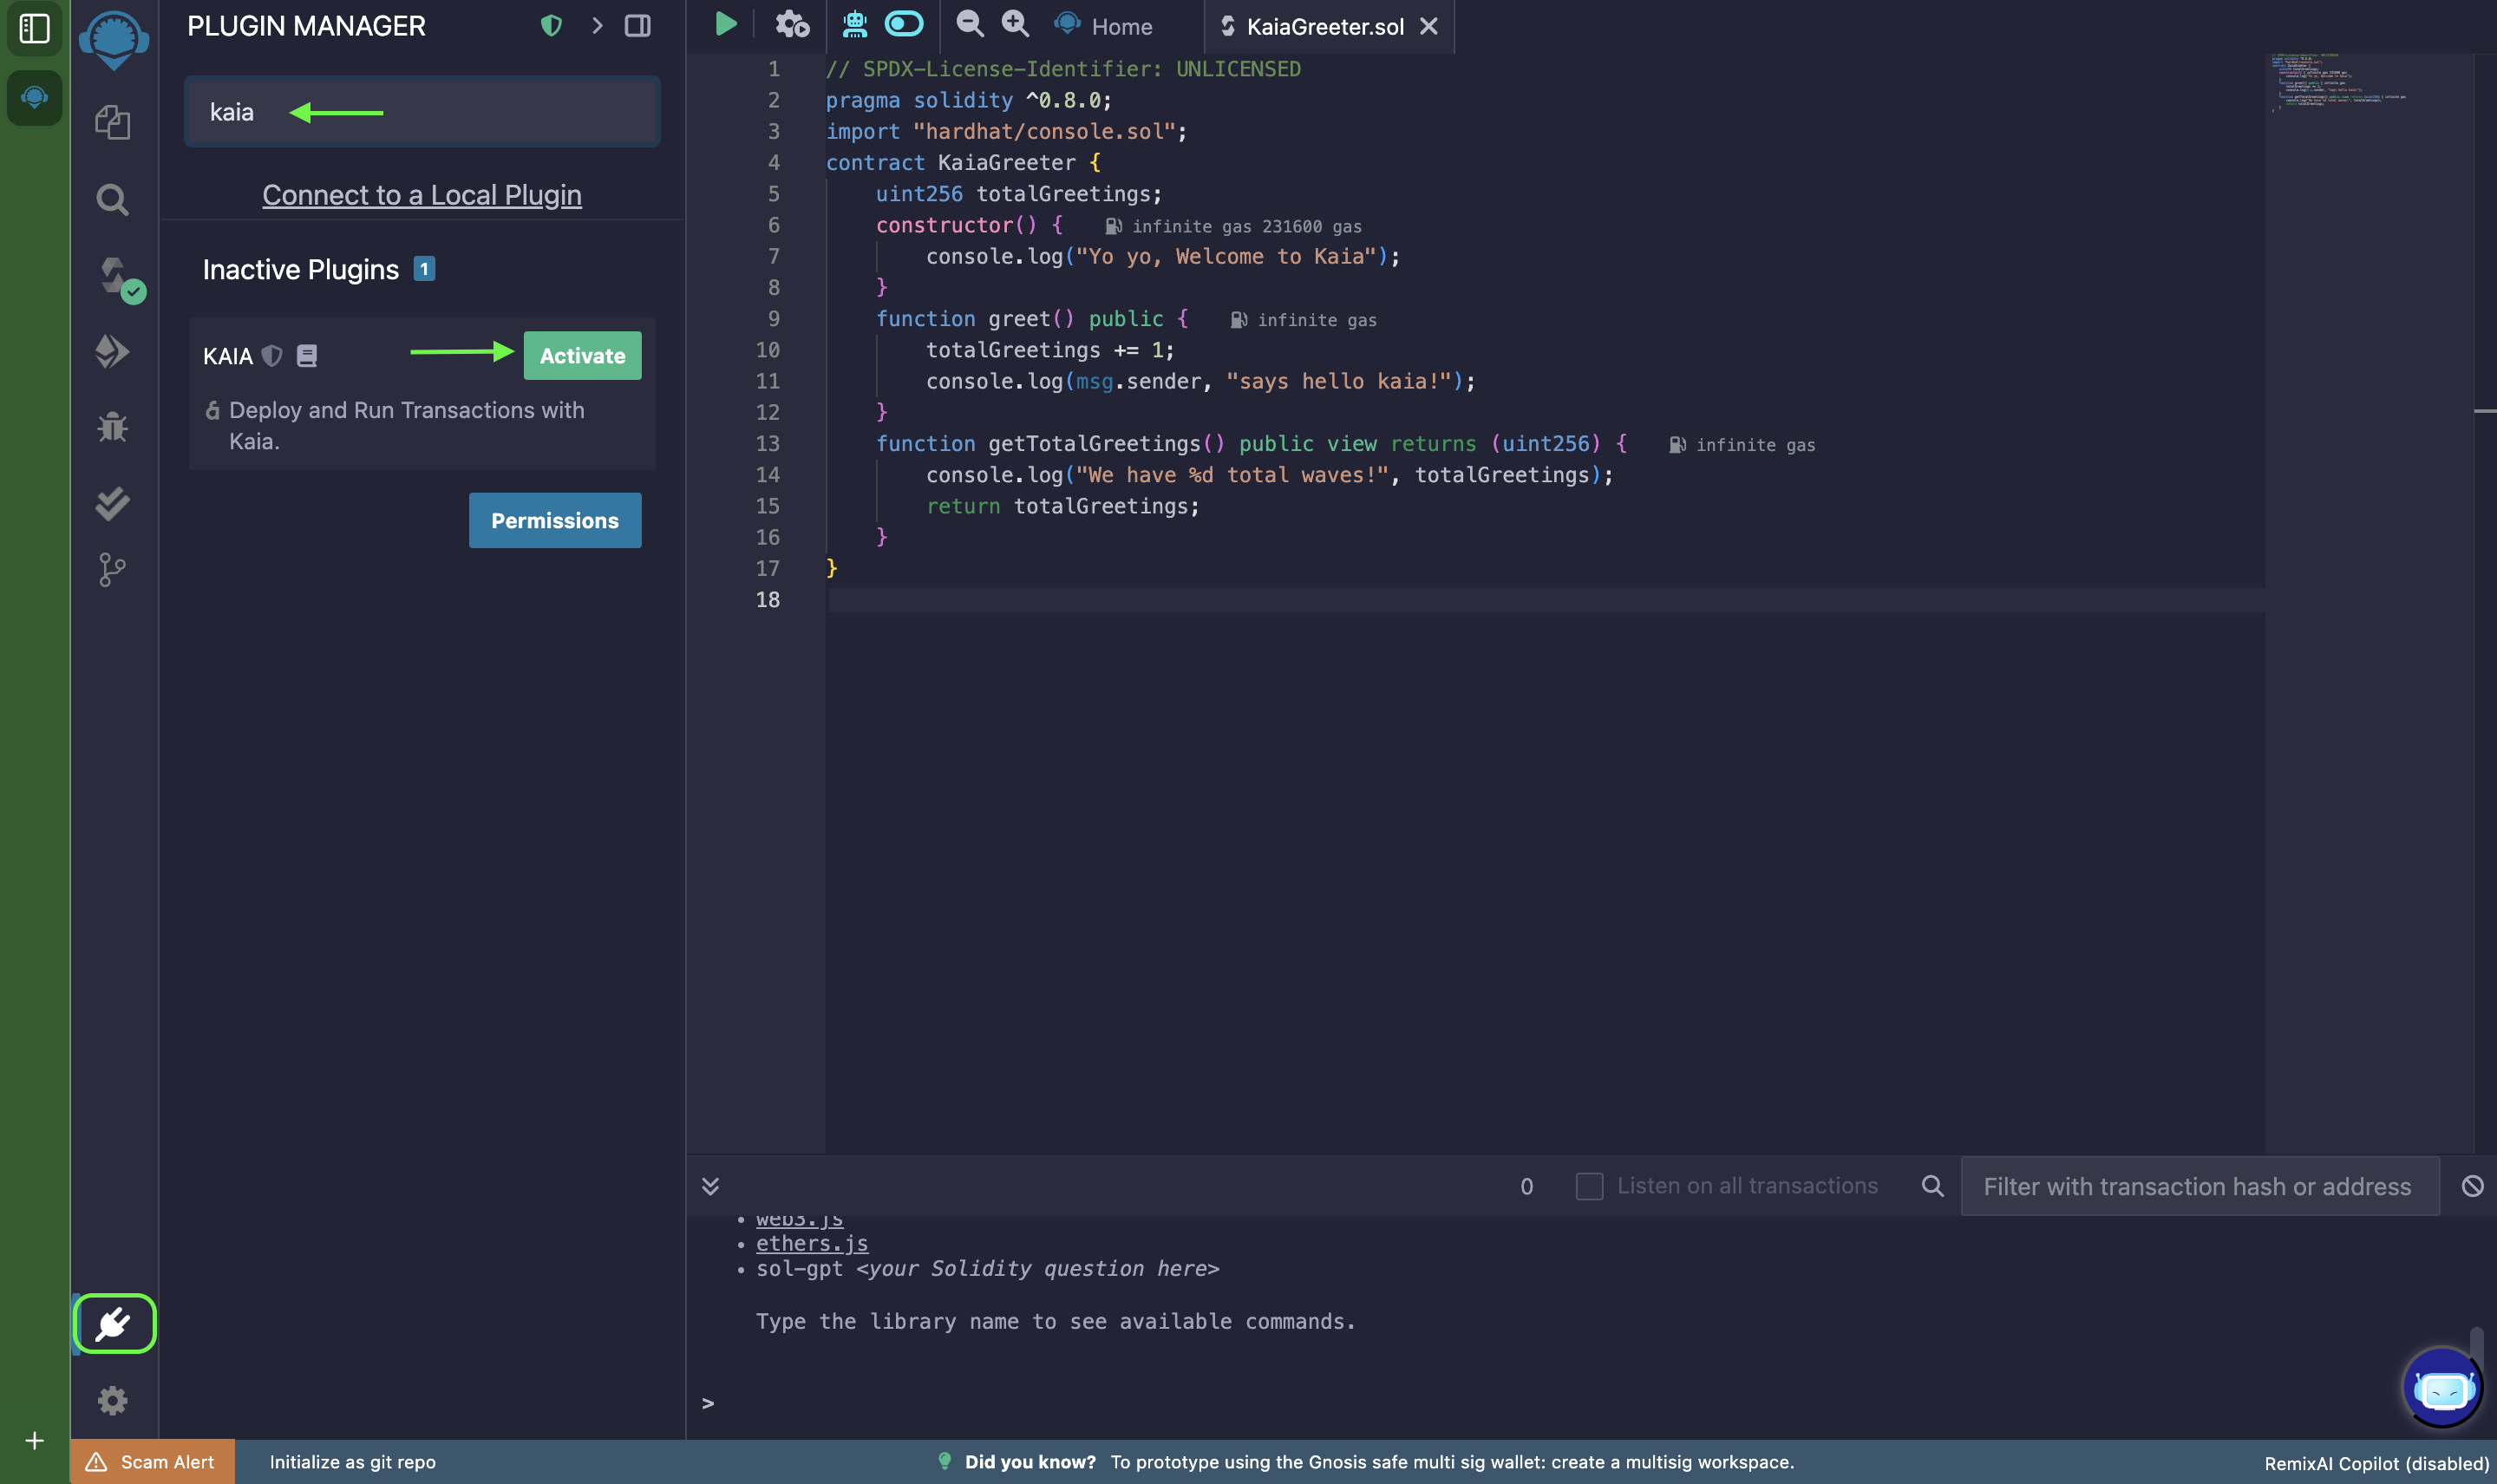Click line number 18 in the gutter
Screen dimensions: 2497x1484
point(768,599)
